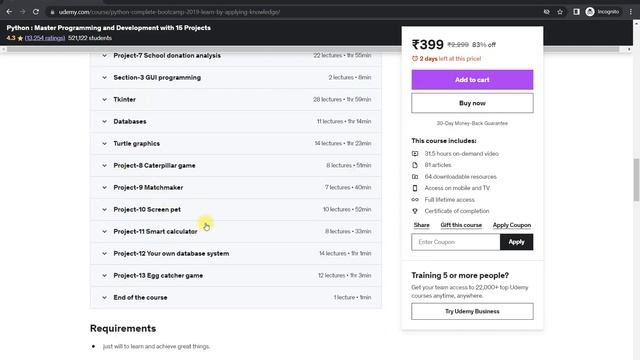
Task: Reload the page with the refresh icon
Action: click(x=36, y=12)
